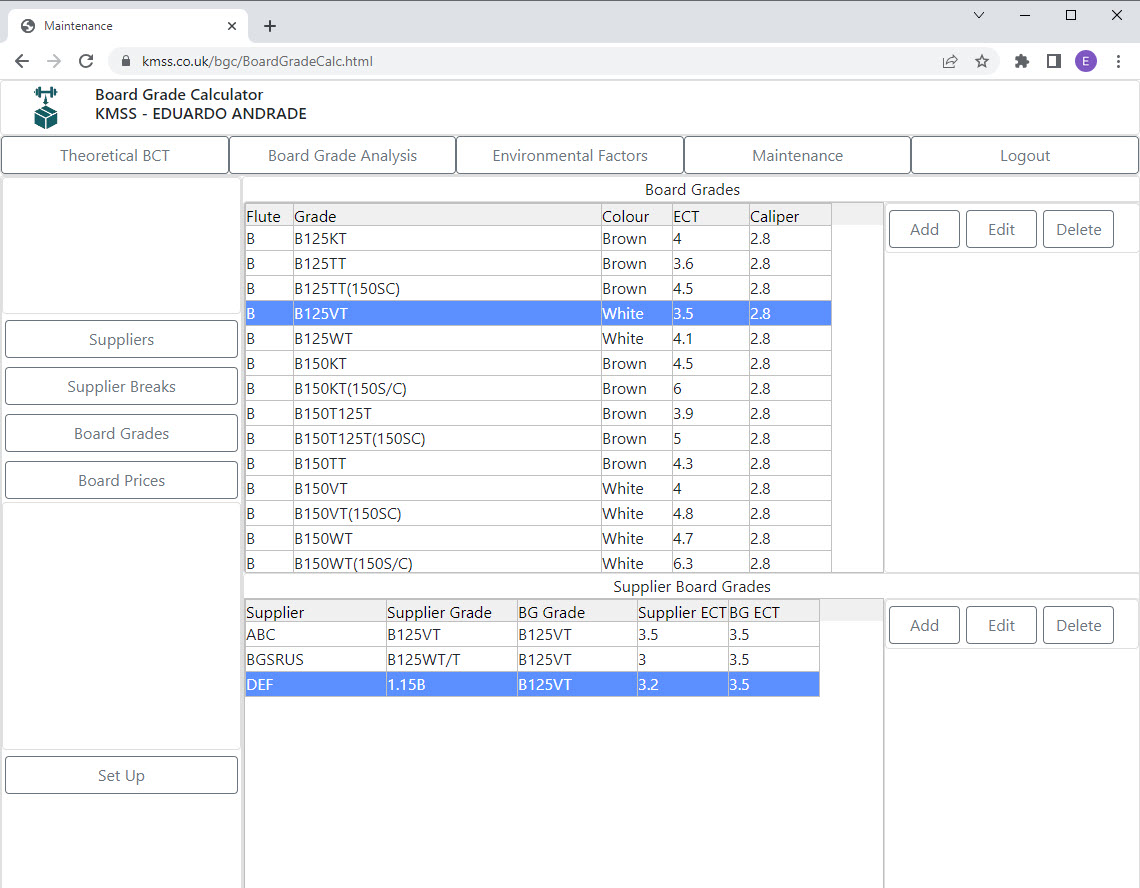Open the Board Prices section
This screenshot has height=888, width=1140.
point(121,481)
